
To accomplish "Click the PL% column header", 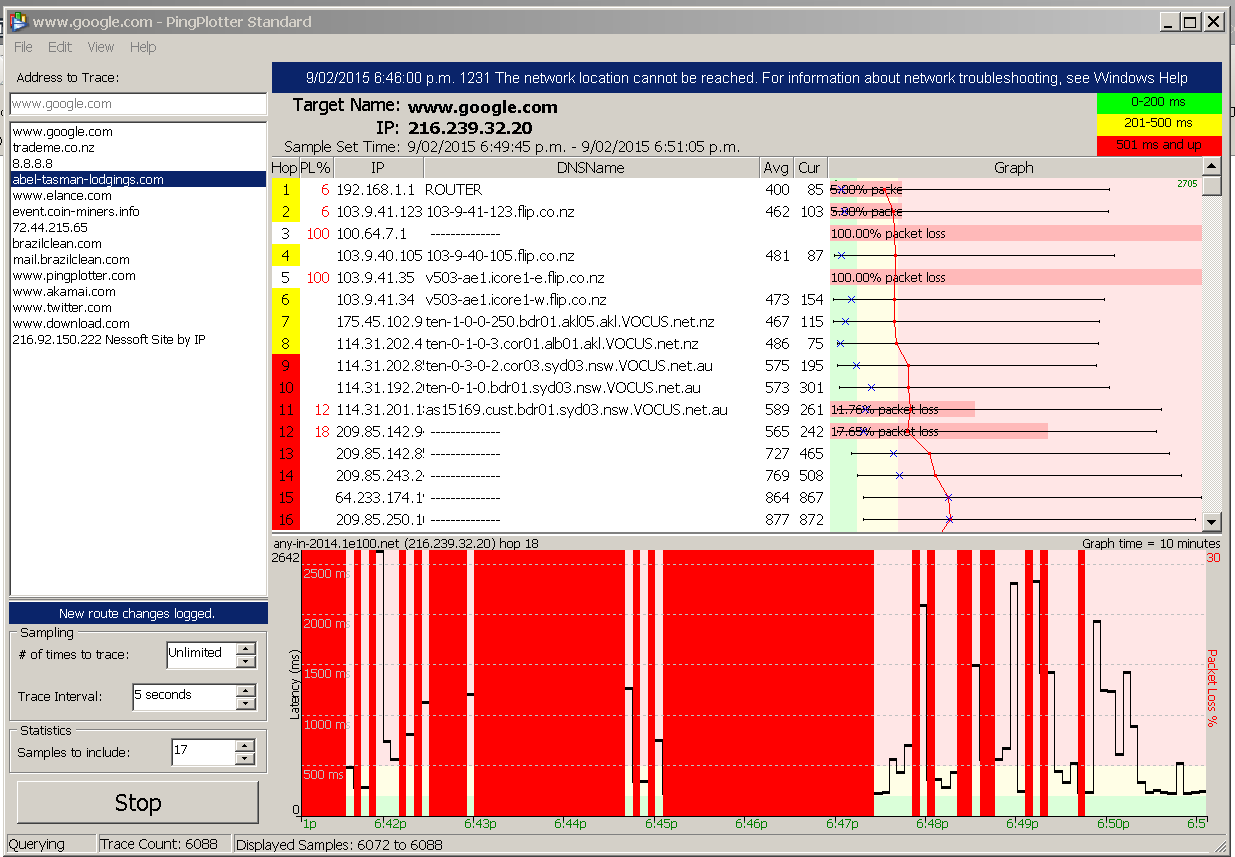I will coord(316,168).
